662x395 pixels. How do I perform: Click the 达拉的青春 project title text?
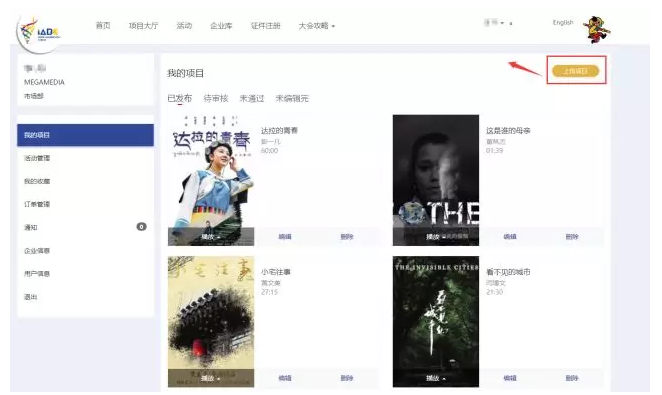[279, 130]
